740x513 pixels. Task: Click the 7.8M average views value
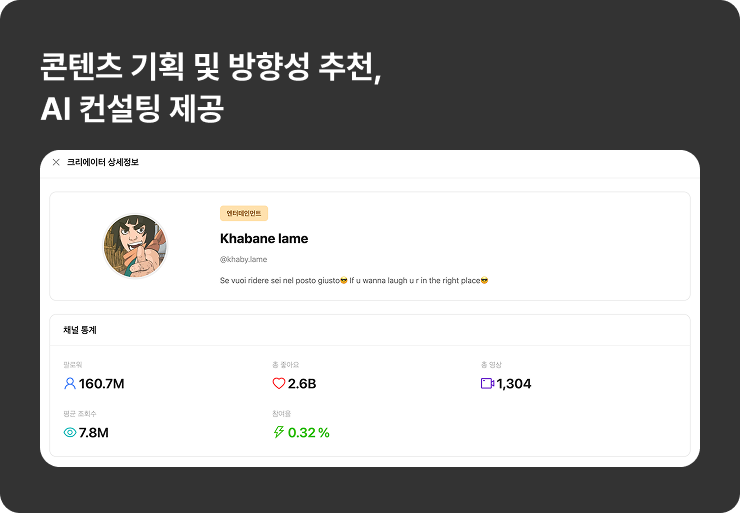pos(94,433)
